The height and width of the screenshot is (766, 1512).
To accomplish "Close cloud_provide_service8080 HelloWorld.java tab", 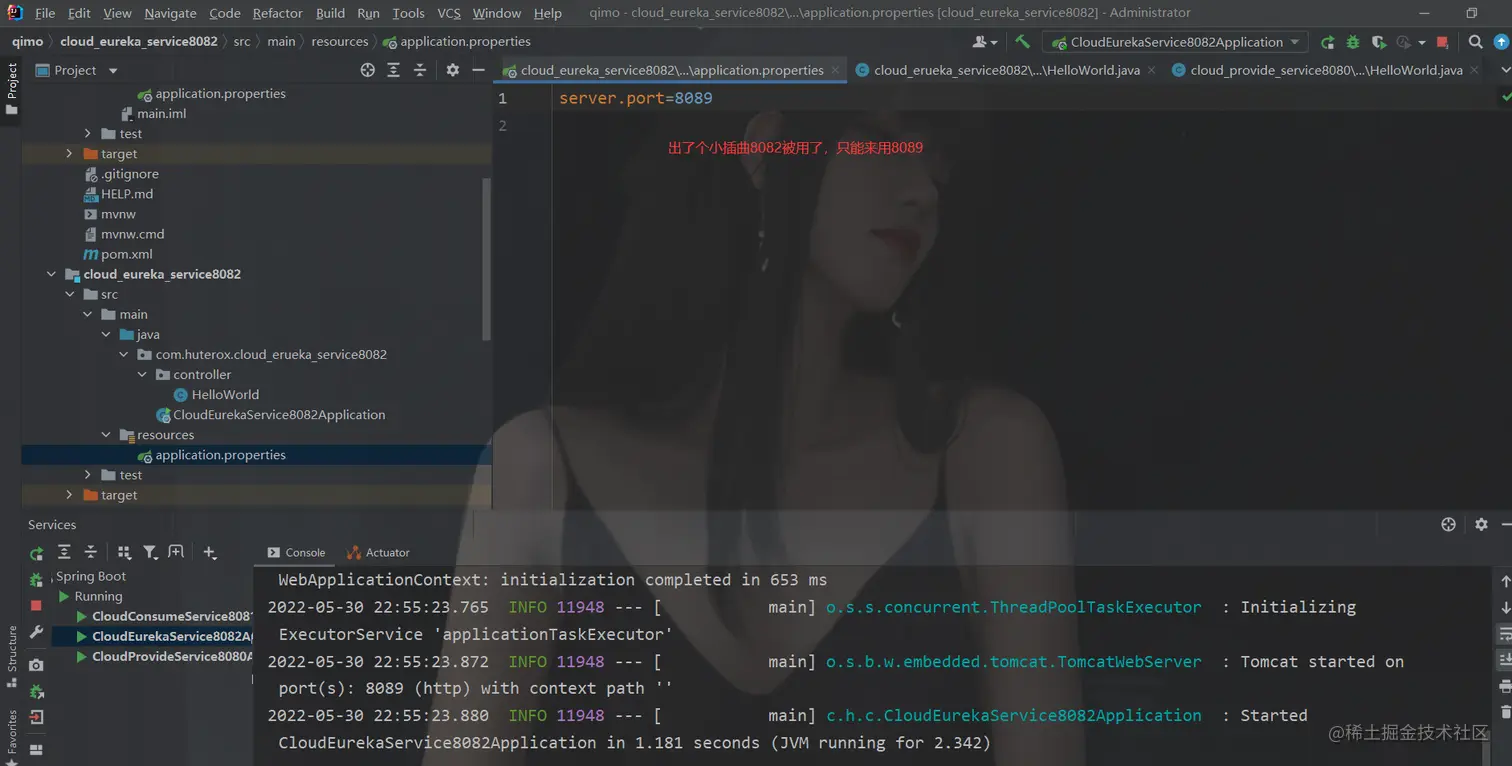I will point(1474,70).
